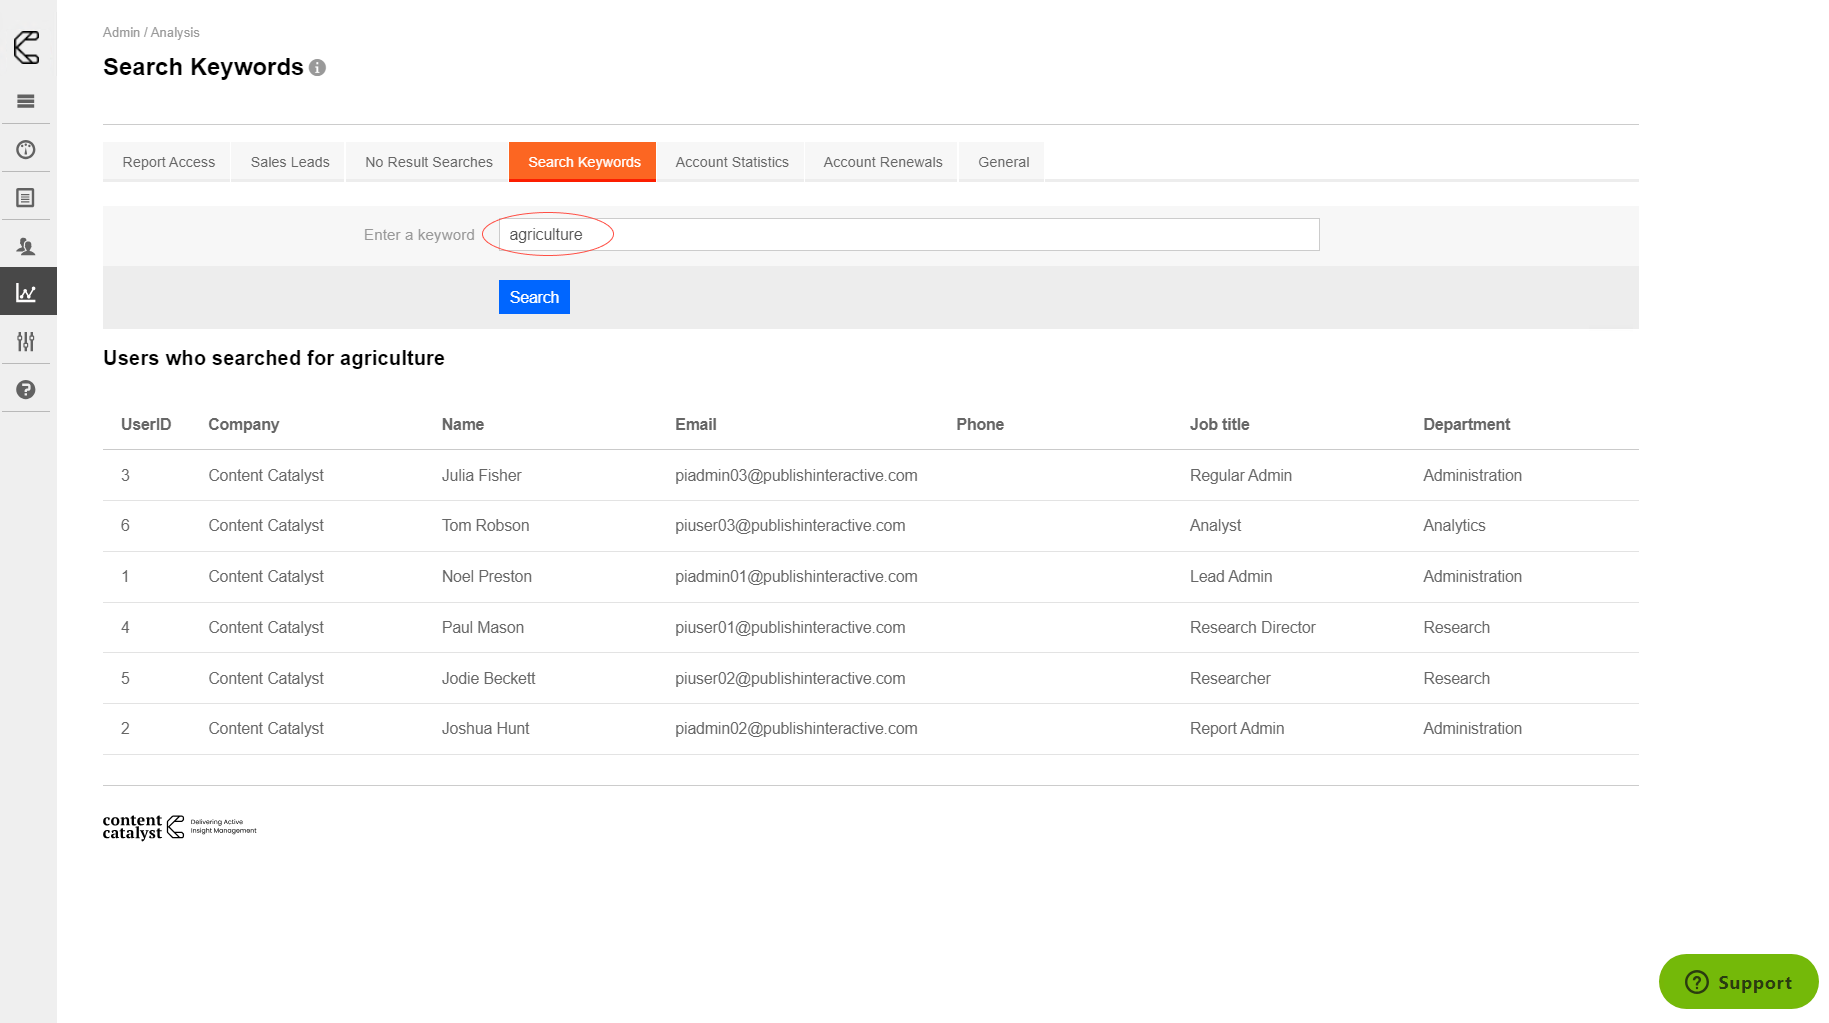Open the users icon in sidebar

[x=26, y=246]
